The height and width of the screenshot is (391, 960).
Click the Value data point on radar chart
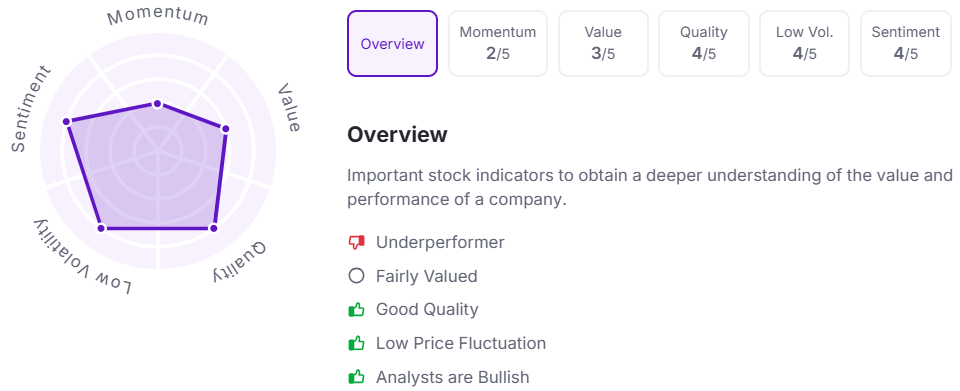point(225,129)
